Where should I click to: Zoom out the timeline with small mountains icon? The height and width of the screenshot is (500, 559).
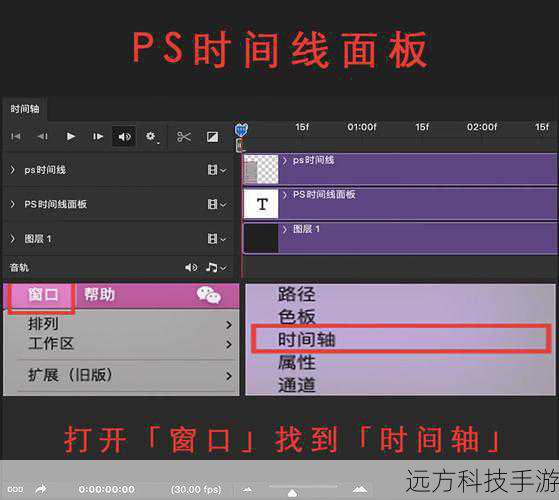(x=247, y=490)
